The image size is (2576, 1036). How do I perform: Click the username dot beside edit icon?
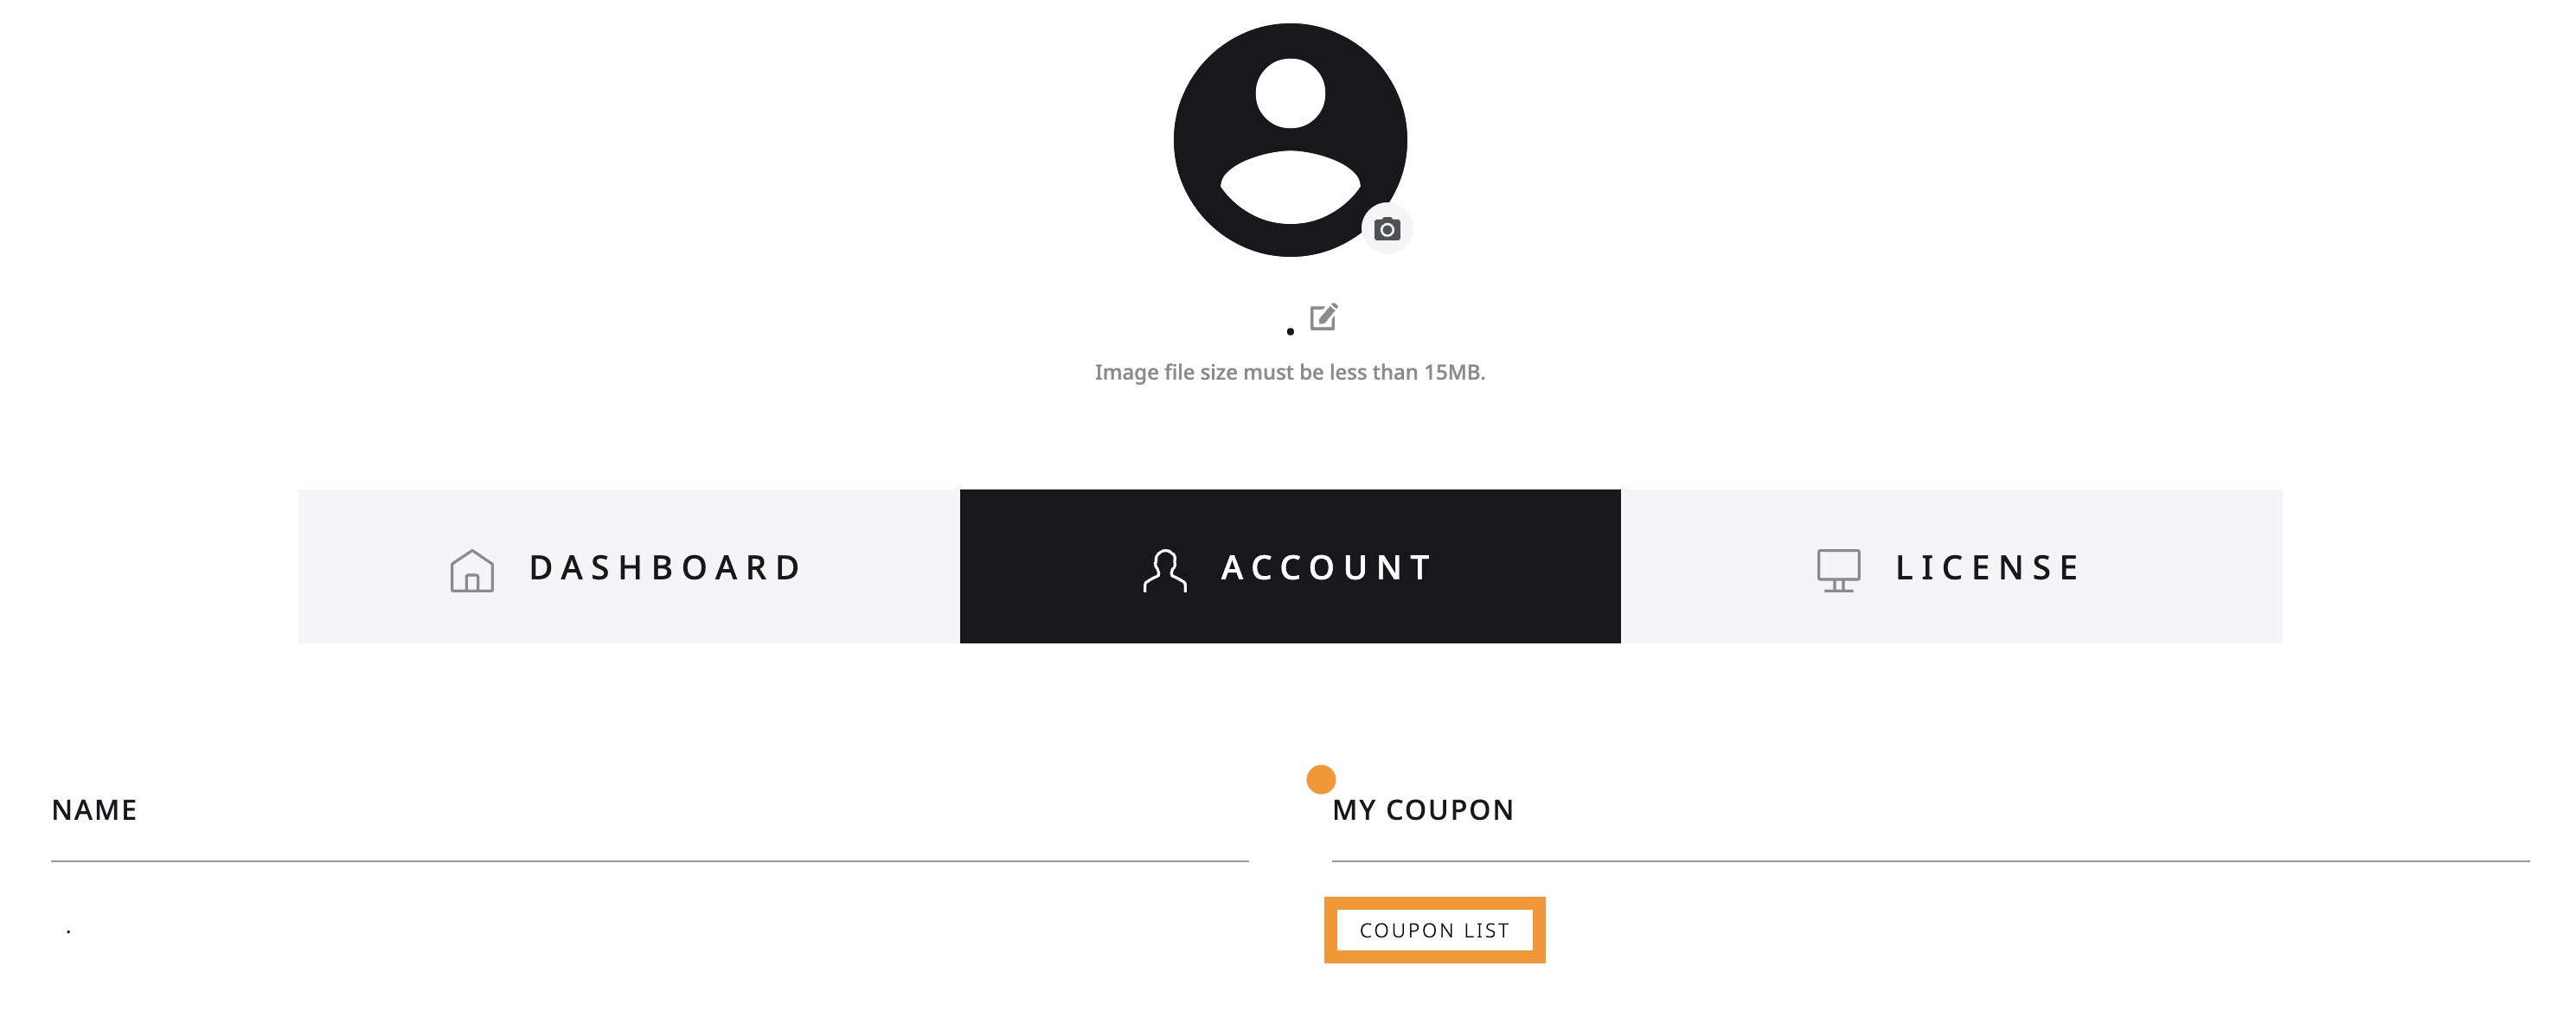1290,331
